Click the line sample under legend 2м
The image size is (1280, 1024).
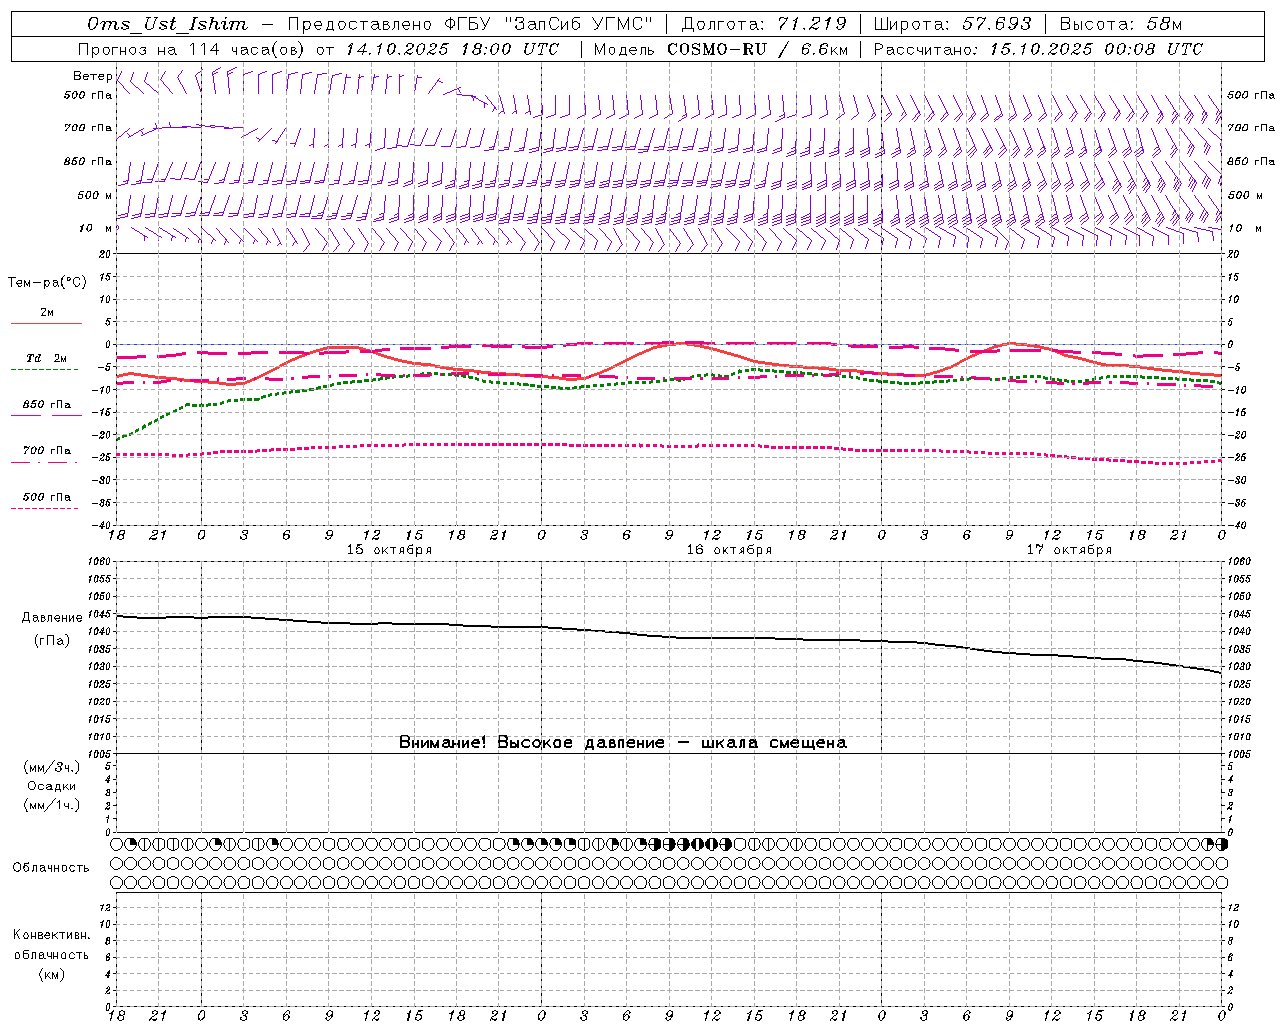(46, 323)
